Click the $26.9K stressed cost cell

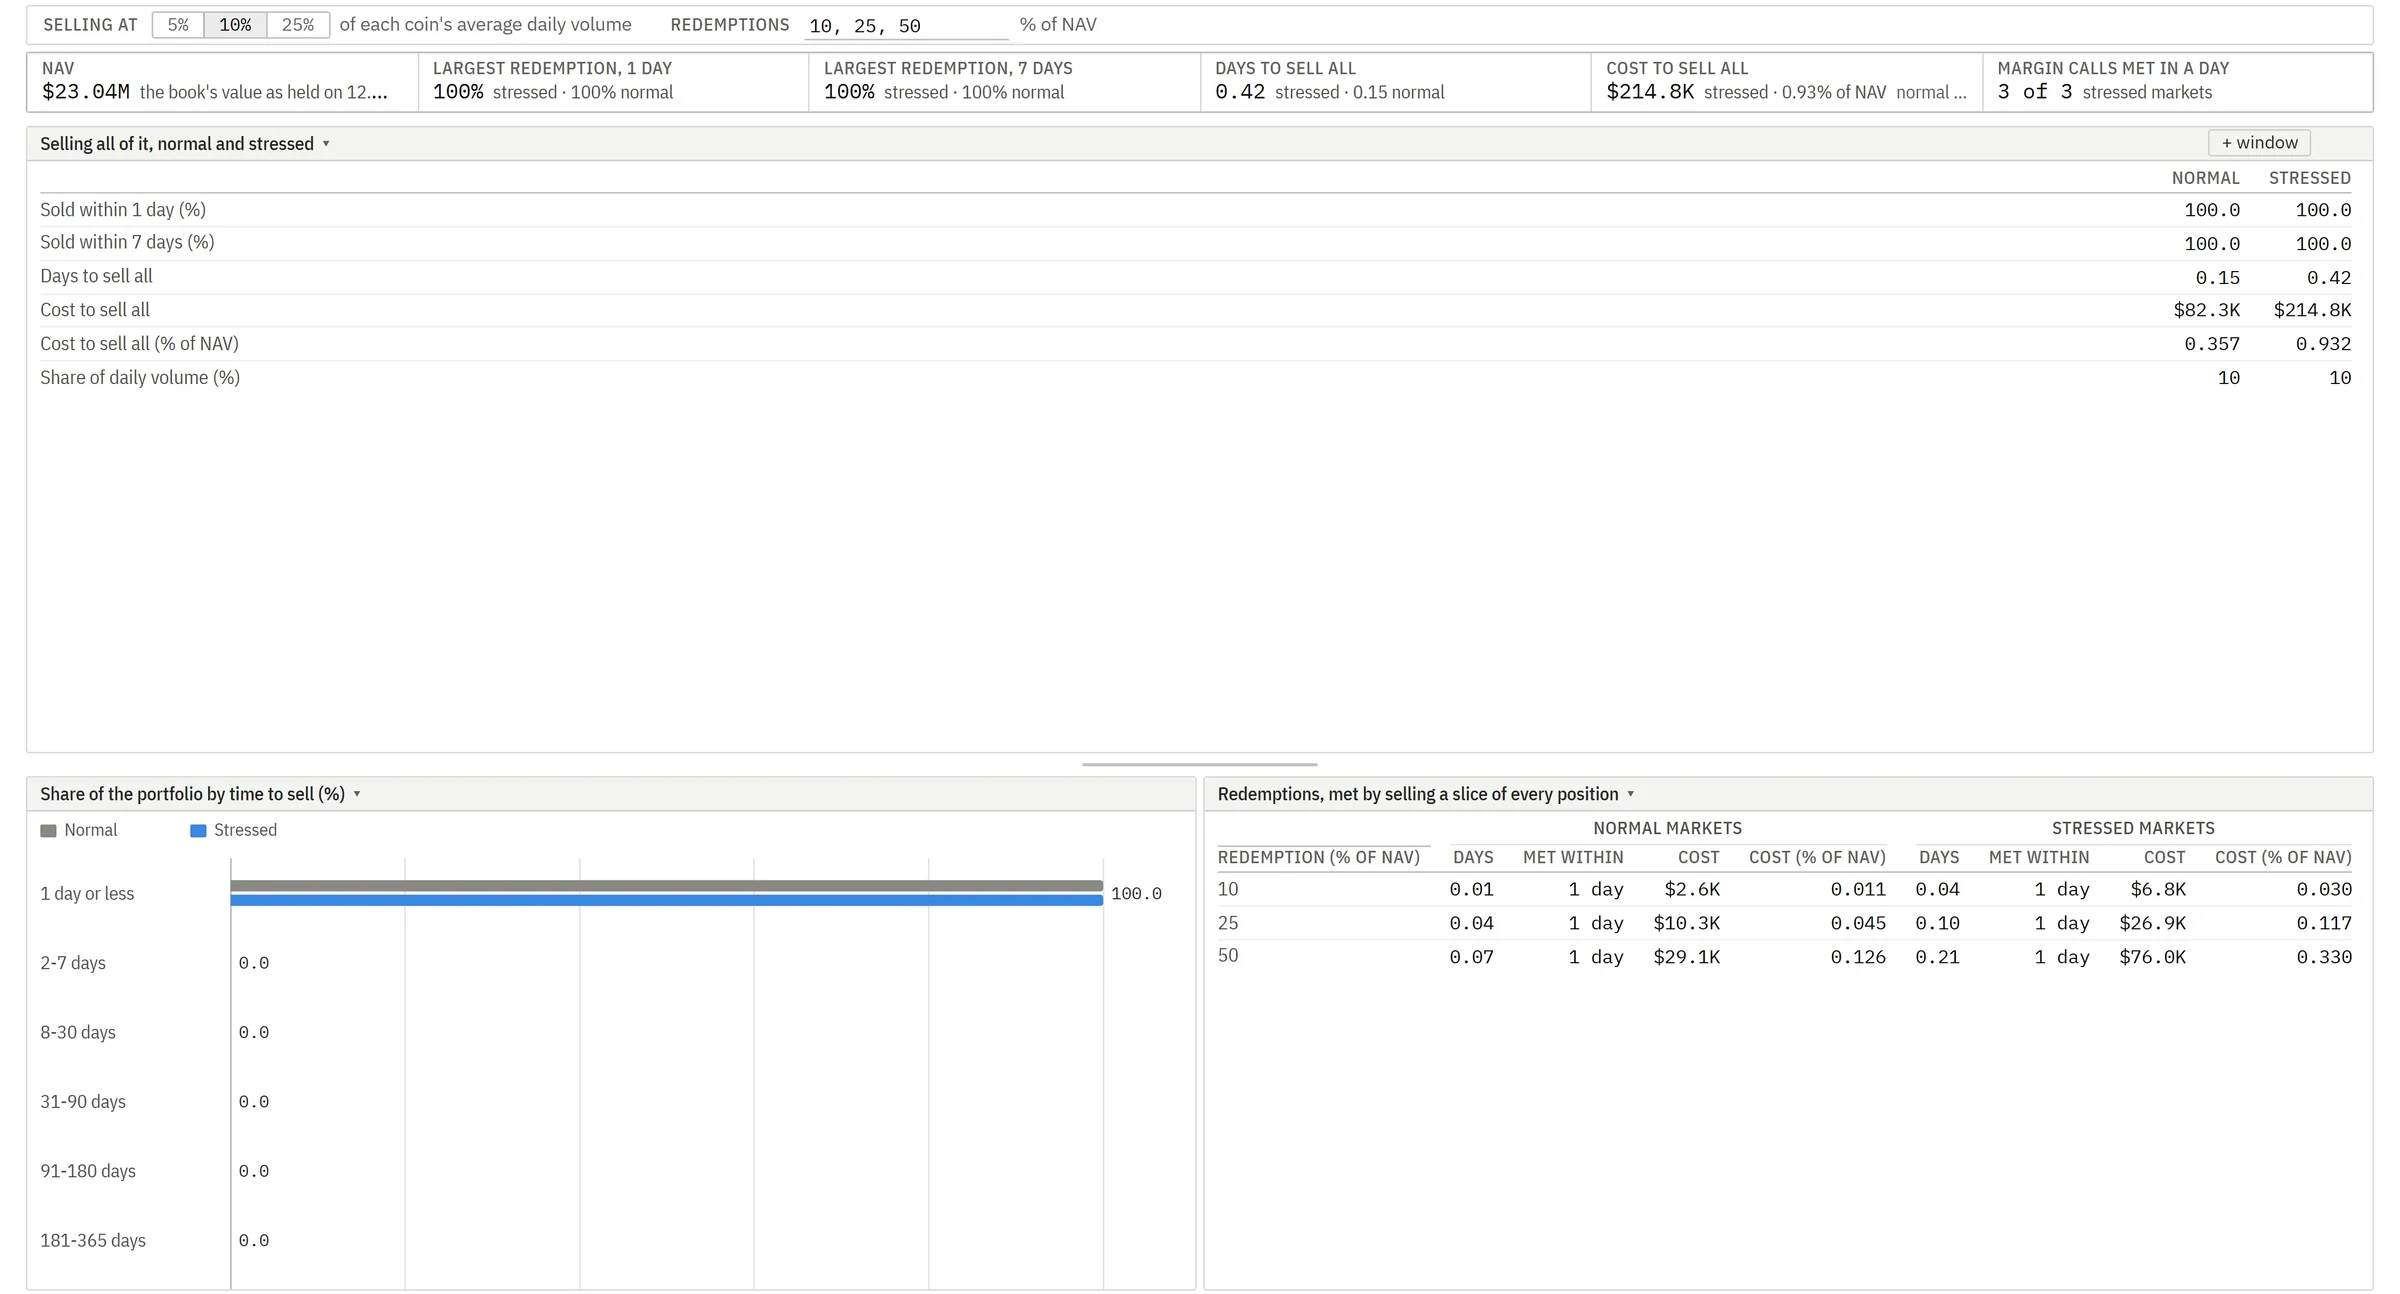coord(2152,924)
